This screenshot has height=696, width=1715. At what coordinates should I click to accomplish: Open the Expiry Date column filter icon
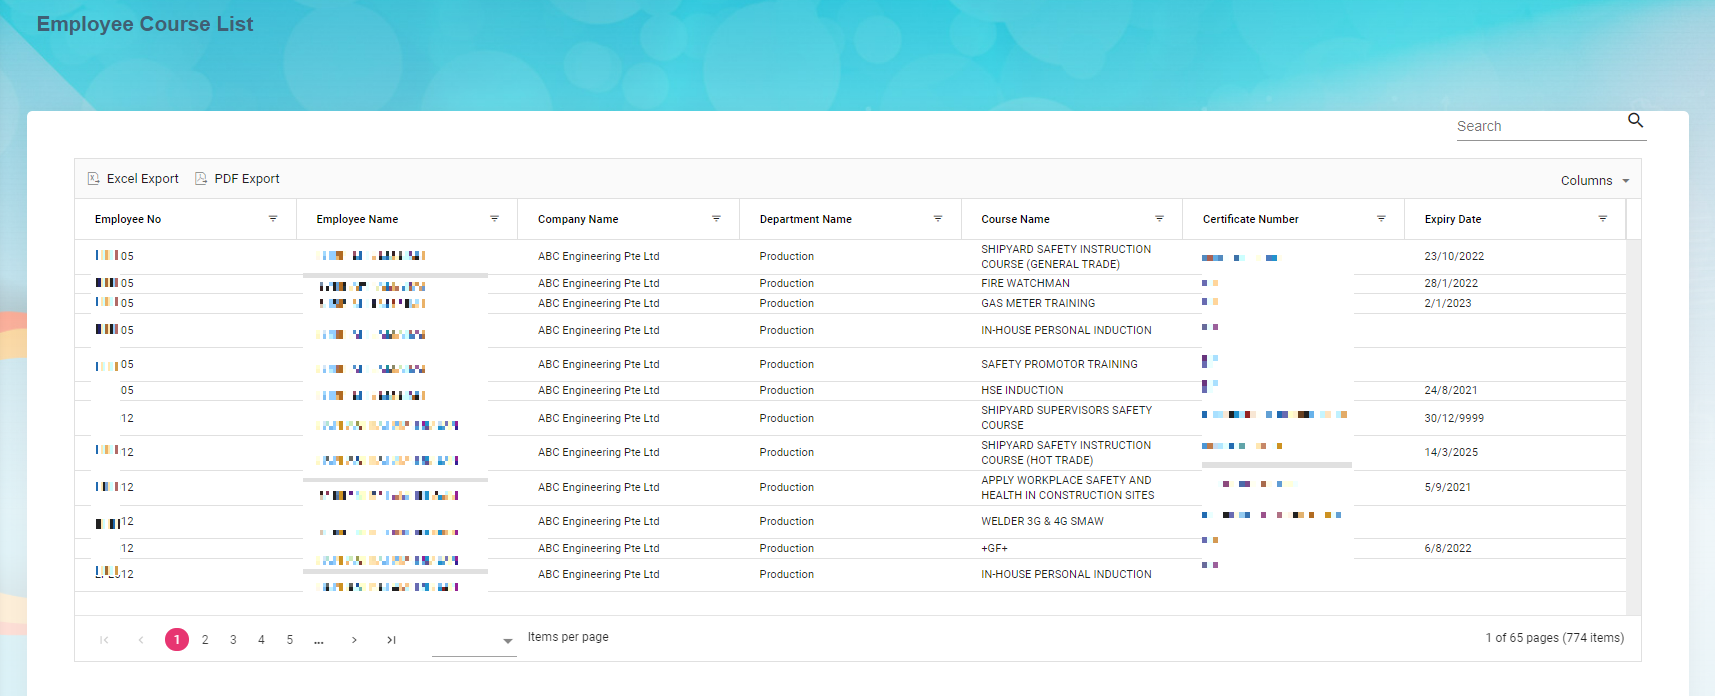1602,219
